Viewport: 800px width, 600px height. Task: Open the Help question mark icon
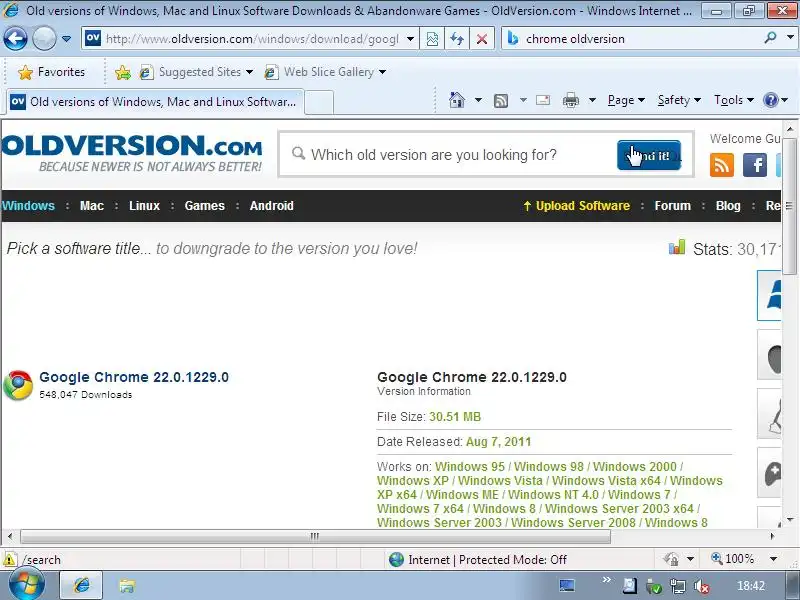pyautogui.click(x=770, y=100)
